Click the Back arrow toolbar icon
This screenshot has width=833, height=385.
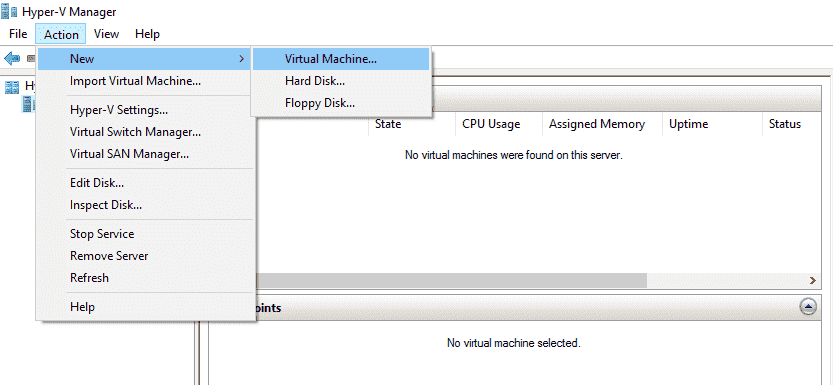[x=12, y=58]
